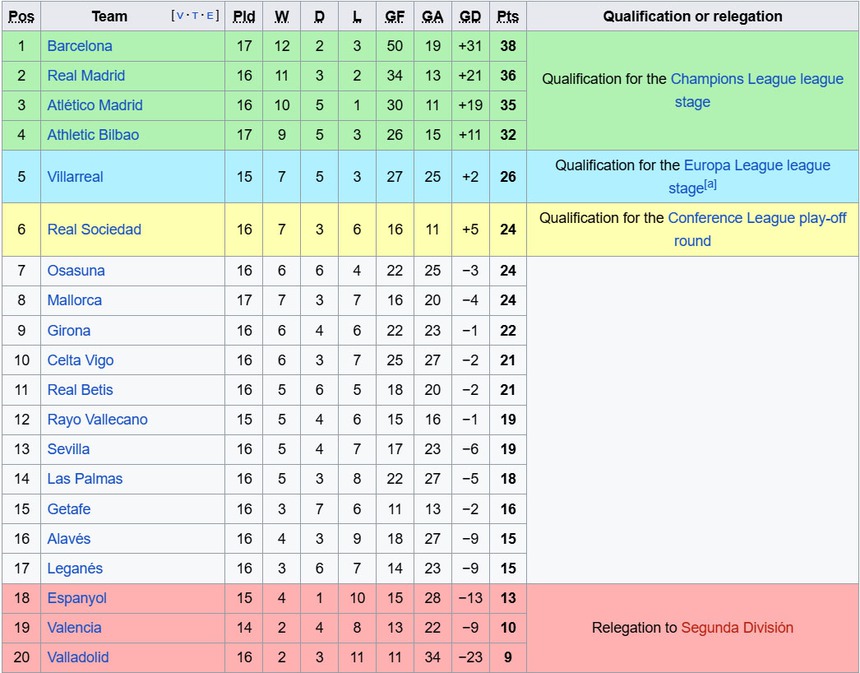This screenshot has height=673, width=860.
Task: Click the Pld column header
Action: (x=244, y=16)
